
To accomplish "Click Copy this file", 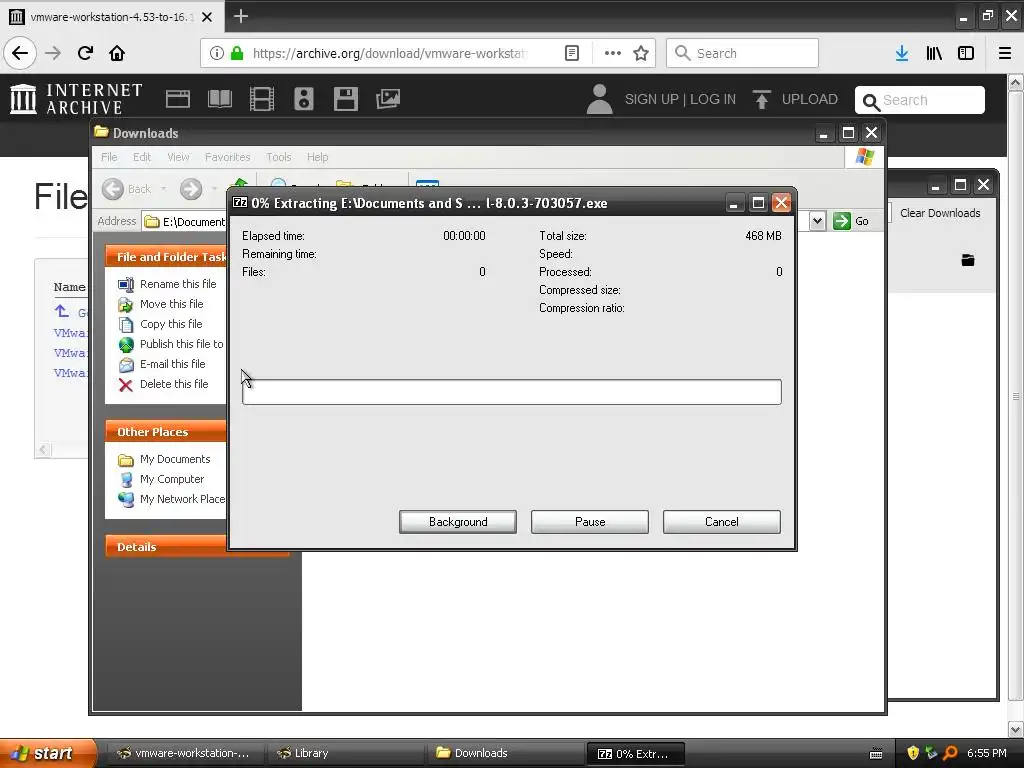I will [171, 324].
